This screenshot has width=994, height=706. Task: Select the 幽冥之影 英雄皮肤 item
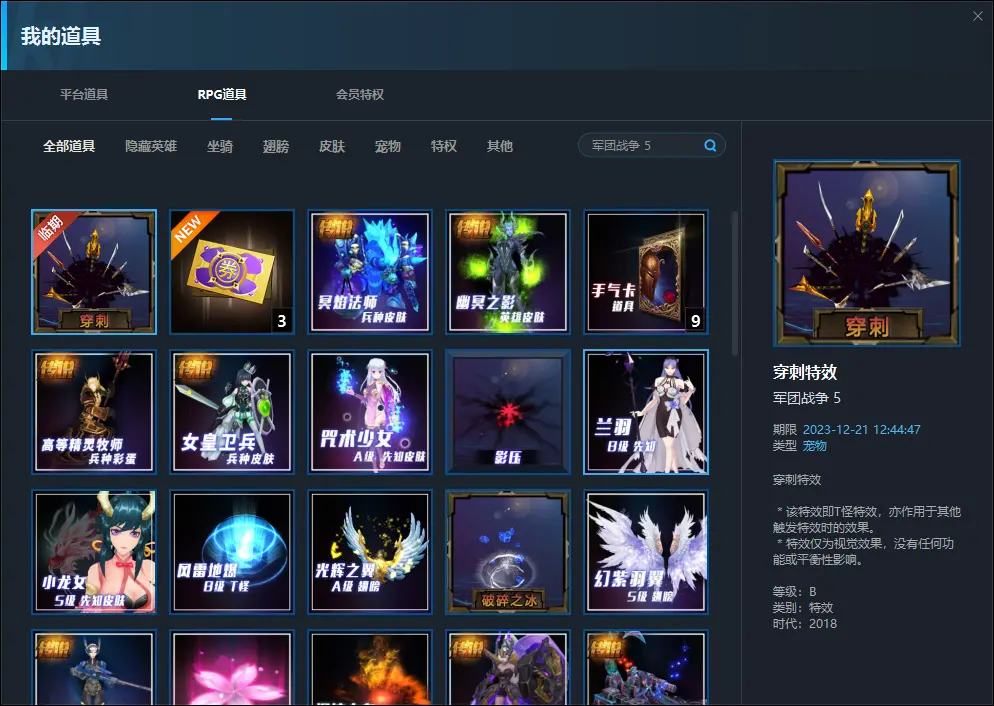[x=508, y=272]
